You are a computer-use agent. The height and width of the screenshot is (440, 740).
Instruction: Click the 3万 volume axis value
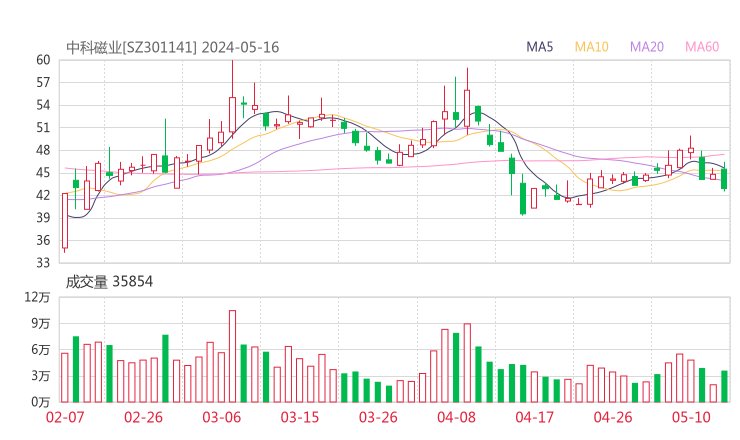click(41, 376)
